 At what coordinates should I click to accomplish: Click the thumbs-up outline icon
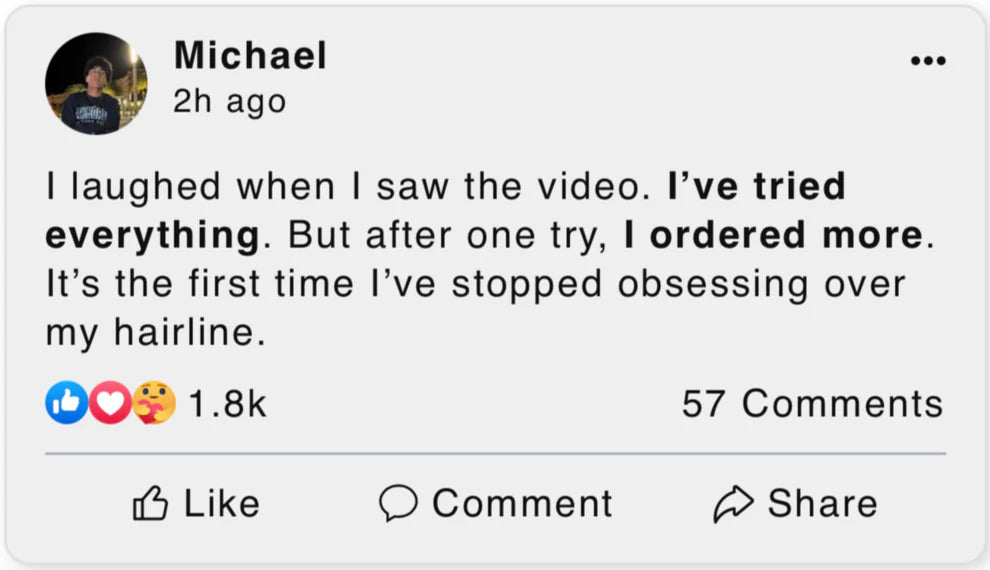tap(151, 503)
